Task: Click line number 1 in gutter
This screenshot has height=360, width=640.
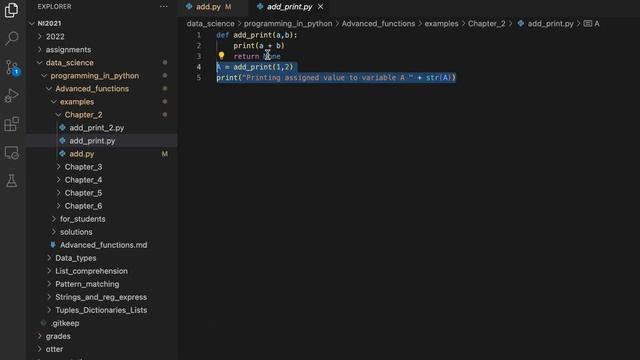Action: point(199,35)
